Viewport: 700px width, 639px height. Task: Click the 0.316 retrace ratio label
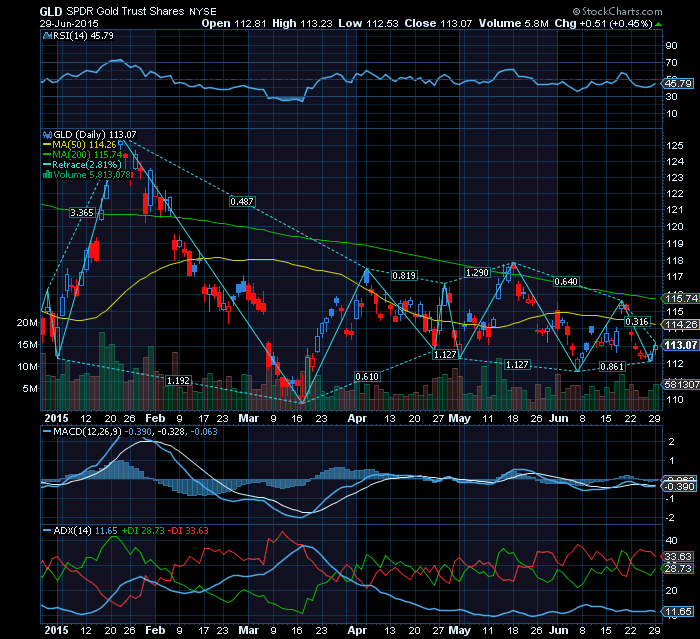click(x=637, y=322)
